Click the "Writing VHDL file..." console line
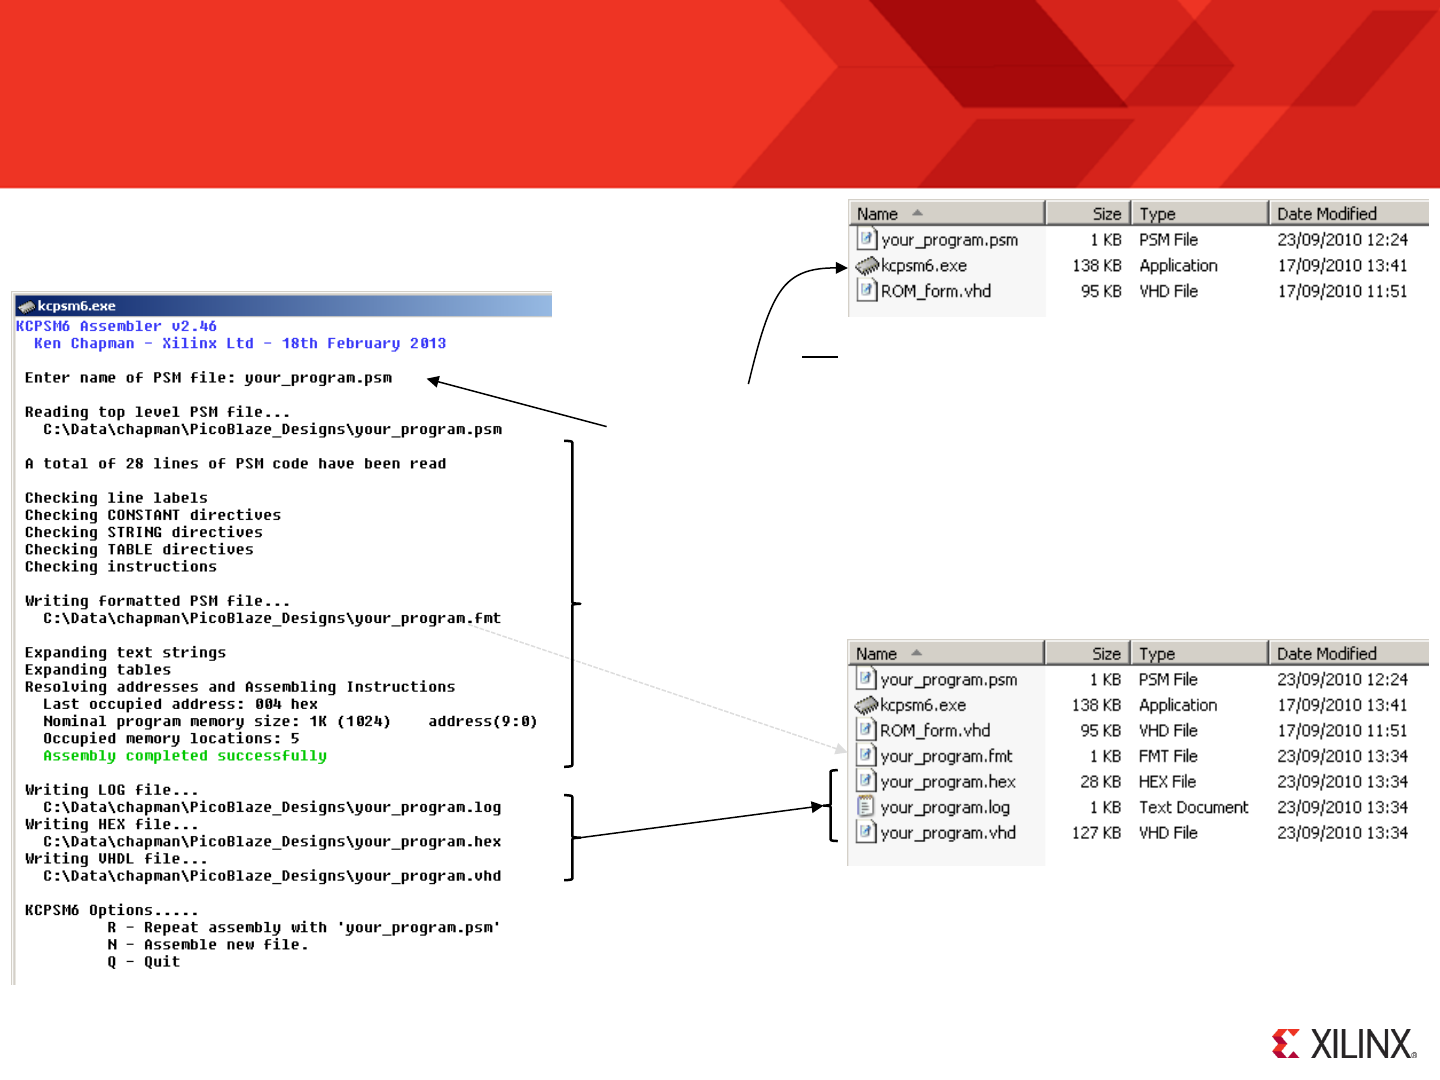The image size is (1440, 1080). (x=116, y=859)
